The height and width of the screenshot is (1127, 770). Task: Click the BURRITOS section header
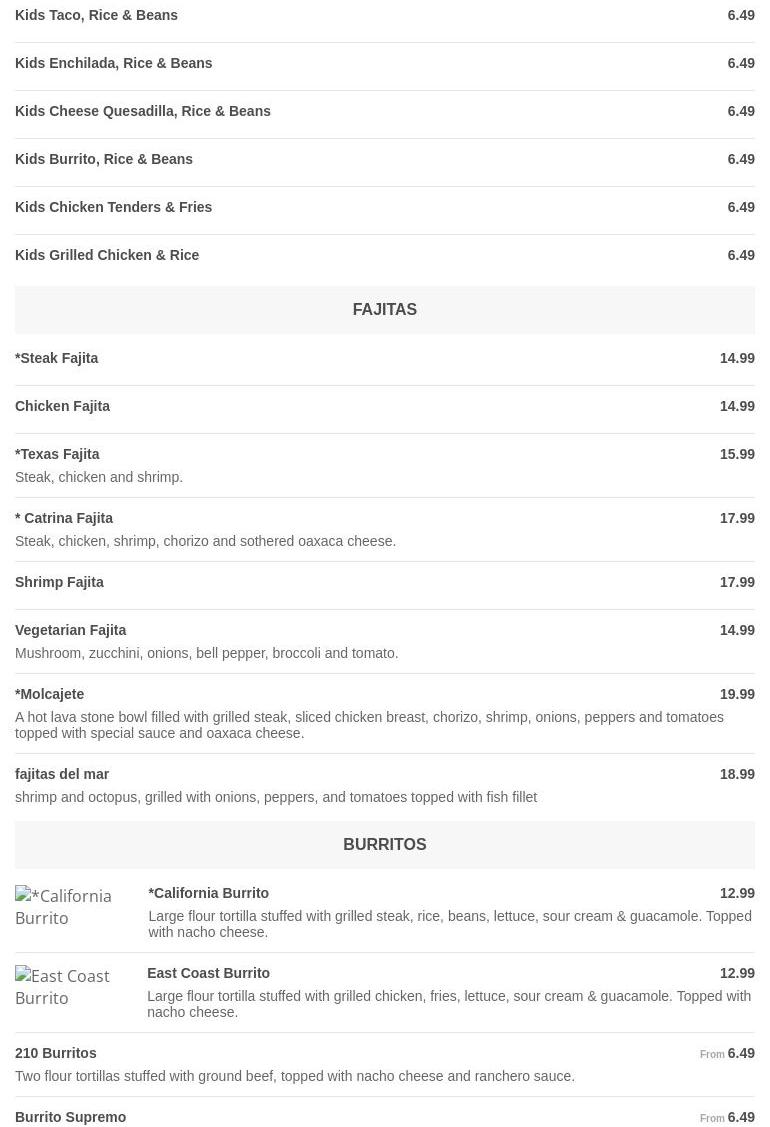pyautogui.click(x=384, y=845)
